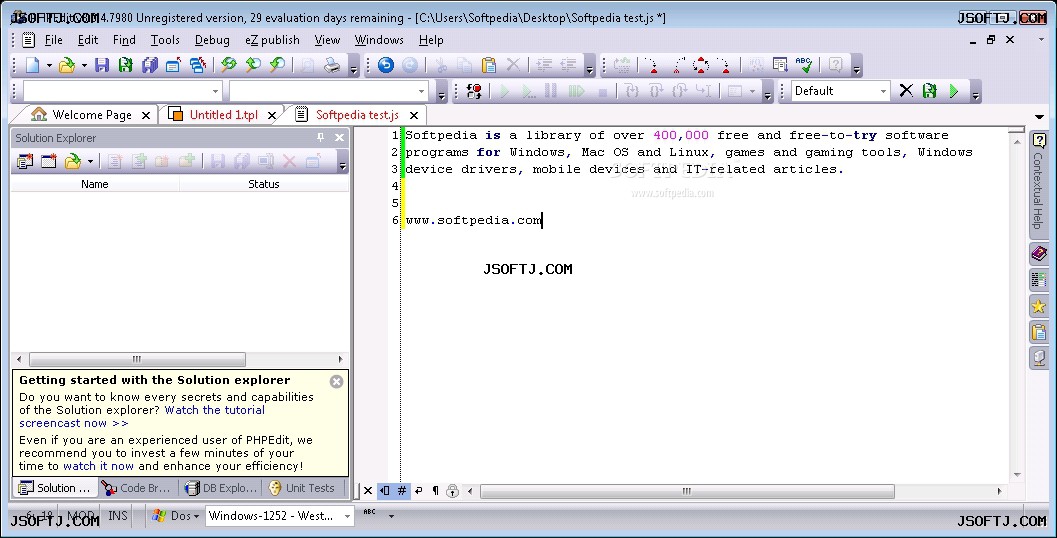Open the Windows menu

point(379,40)
